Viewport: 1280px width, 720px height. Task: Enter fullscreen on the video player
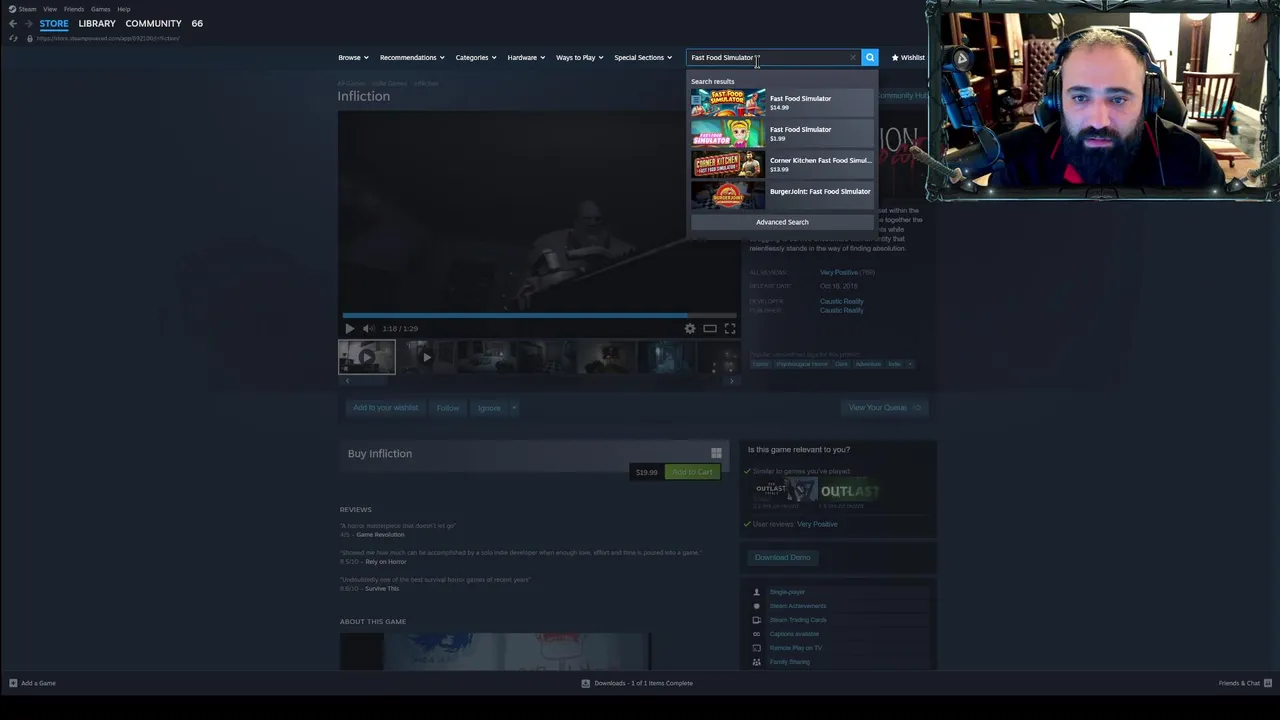730,328
